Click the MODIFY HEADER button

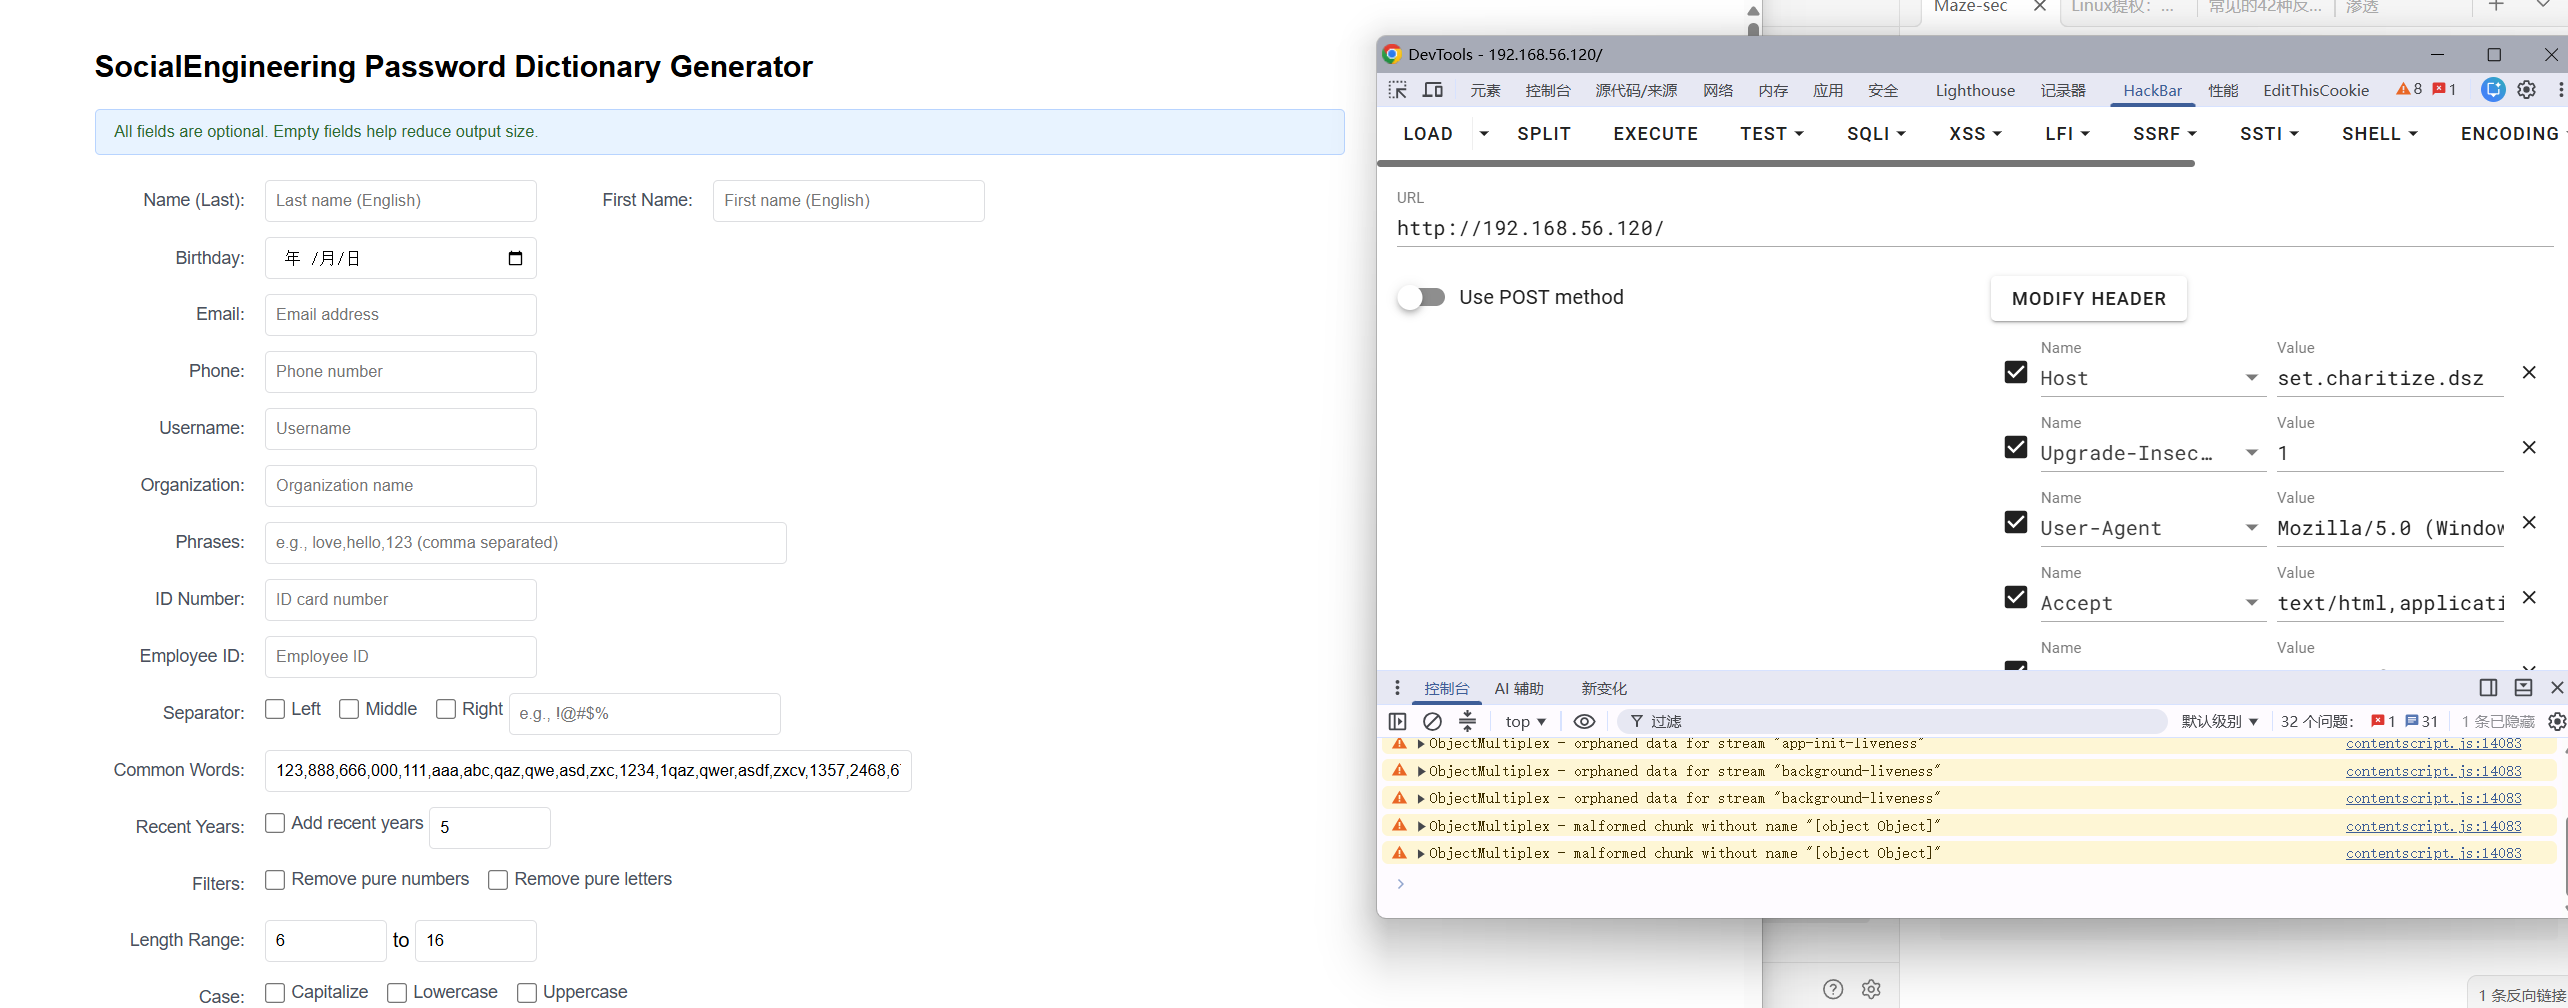click(2088, 298)
